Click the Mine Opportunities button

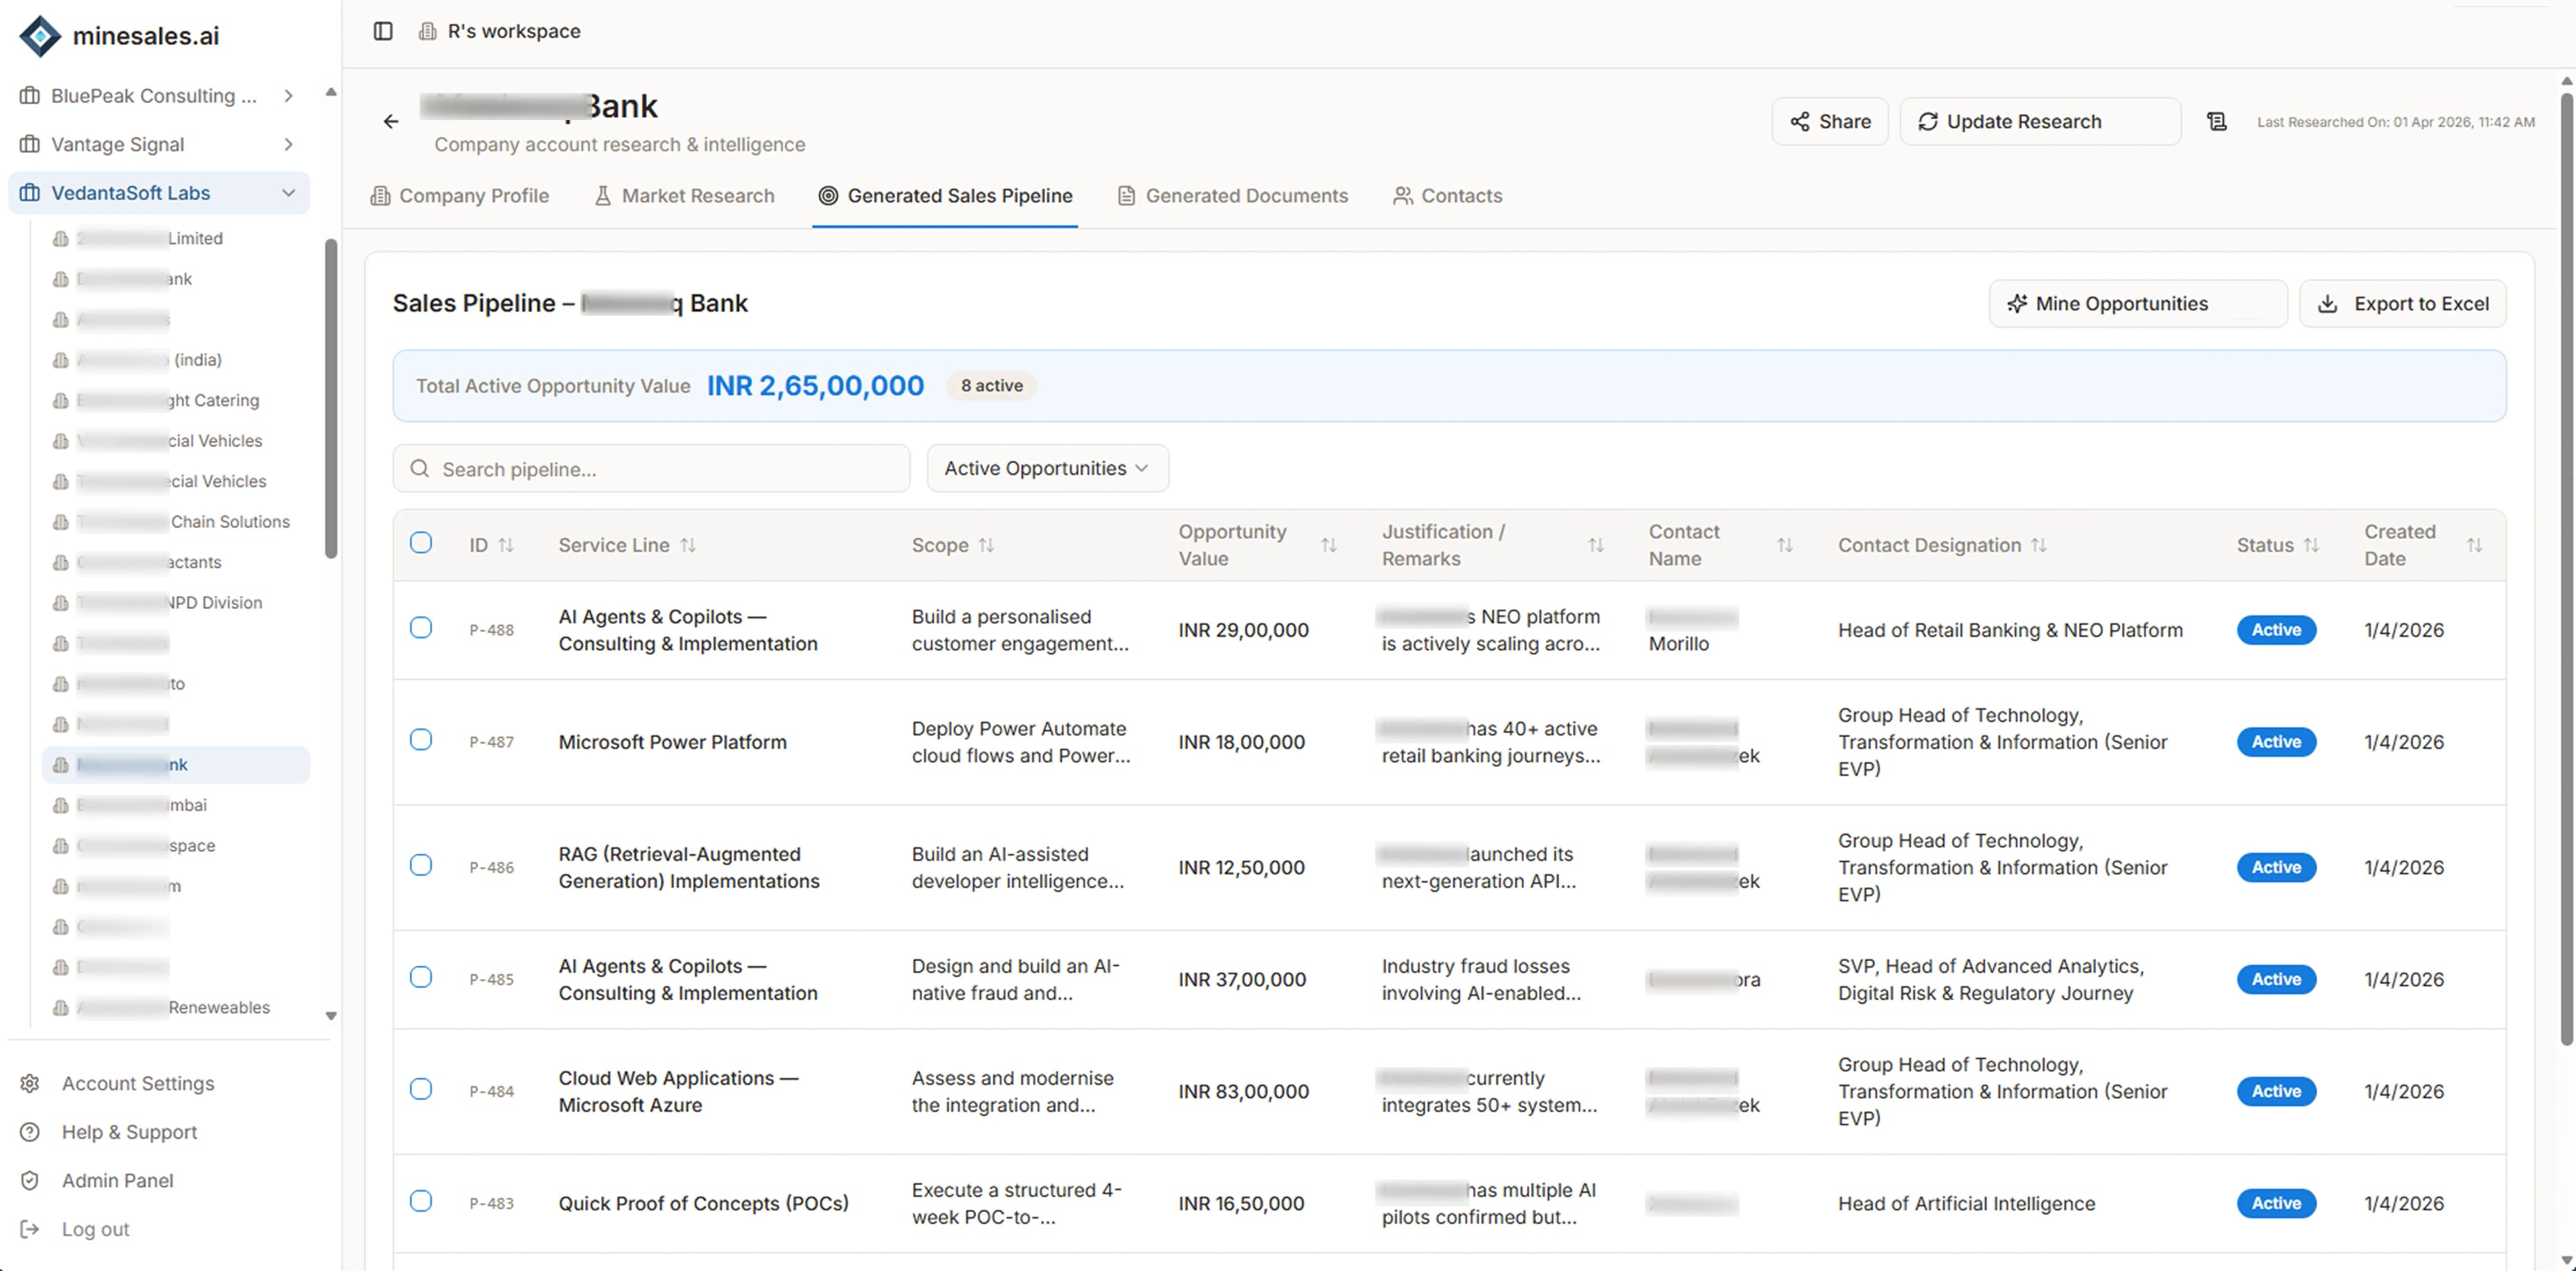pos(2138,303)
